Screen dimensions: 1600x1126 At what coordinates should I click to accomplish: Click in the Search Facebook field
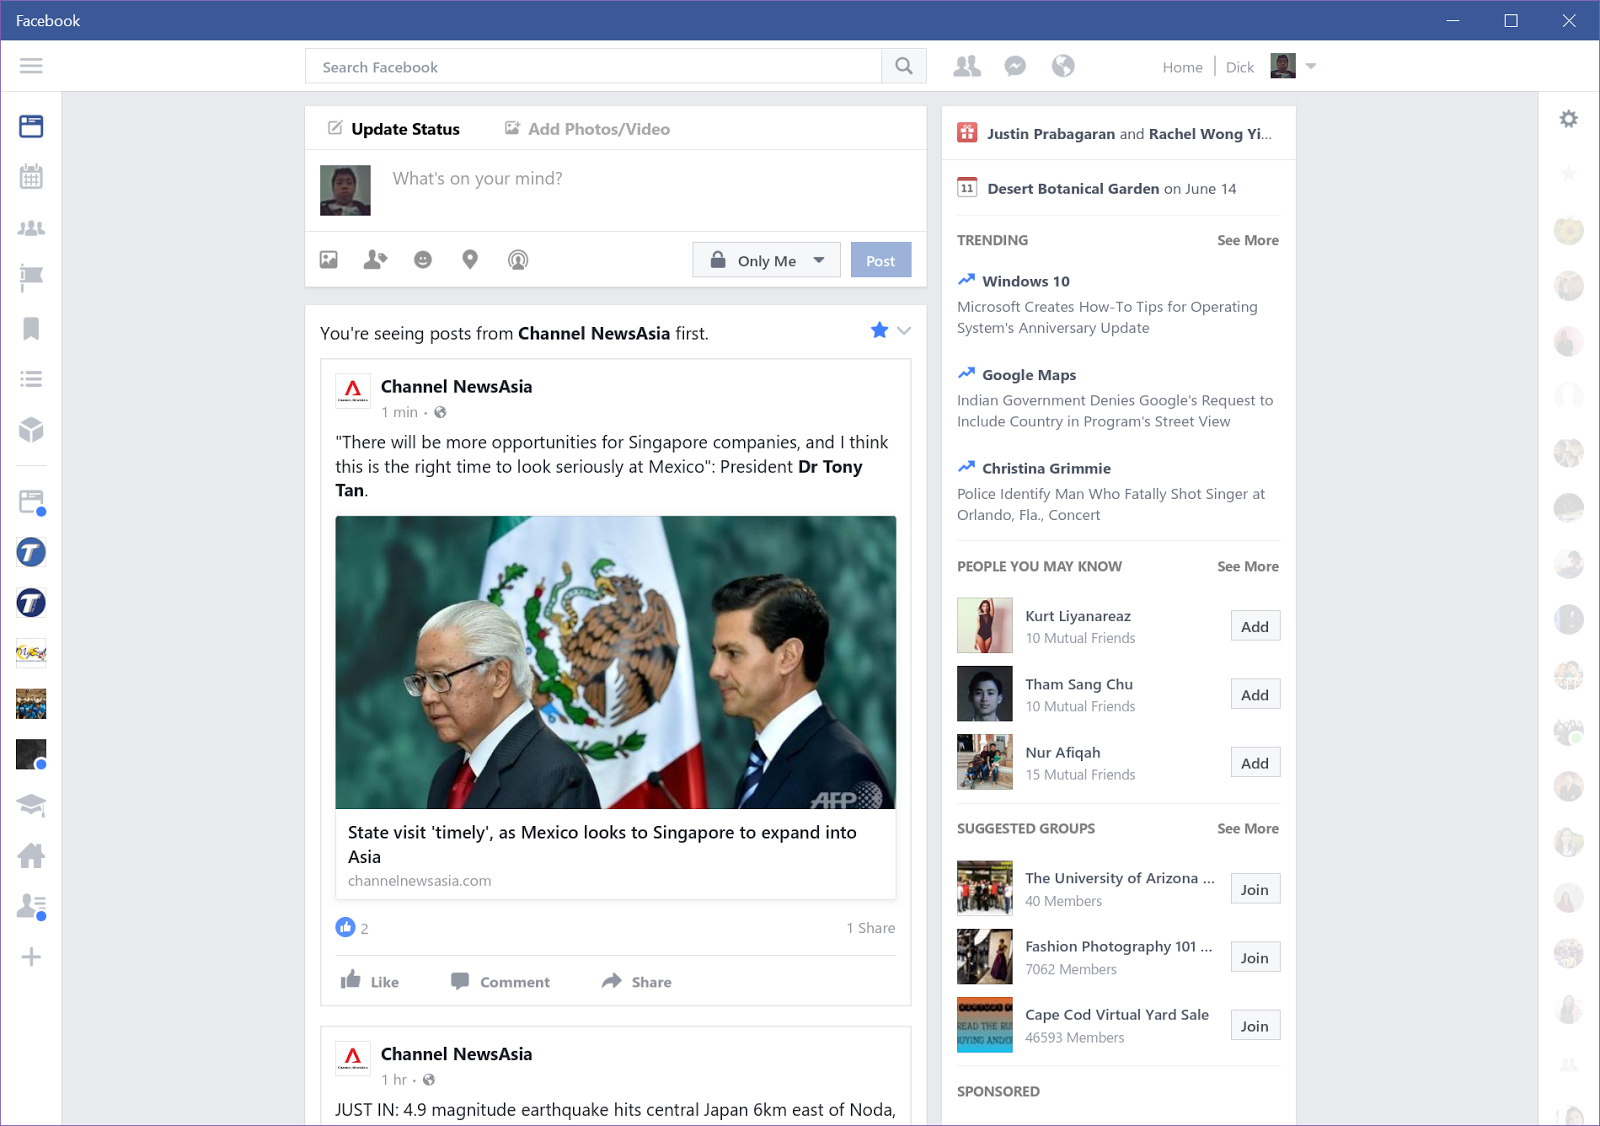[593, 66]
